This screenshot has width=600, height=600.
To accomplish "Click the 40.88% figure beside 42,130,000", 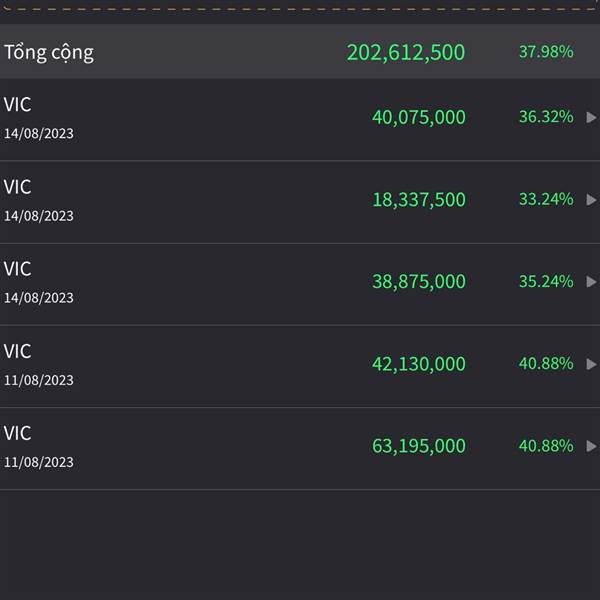I will pyautogui.click(x=546, y=364).
